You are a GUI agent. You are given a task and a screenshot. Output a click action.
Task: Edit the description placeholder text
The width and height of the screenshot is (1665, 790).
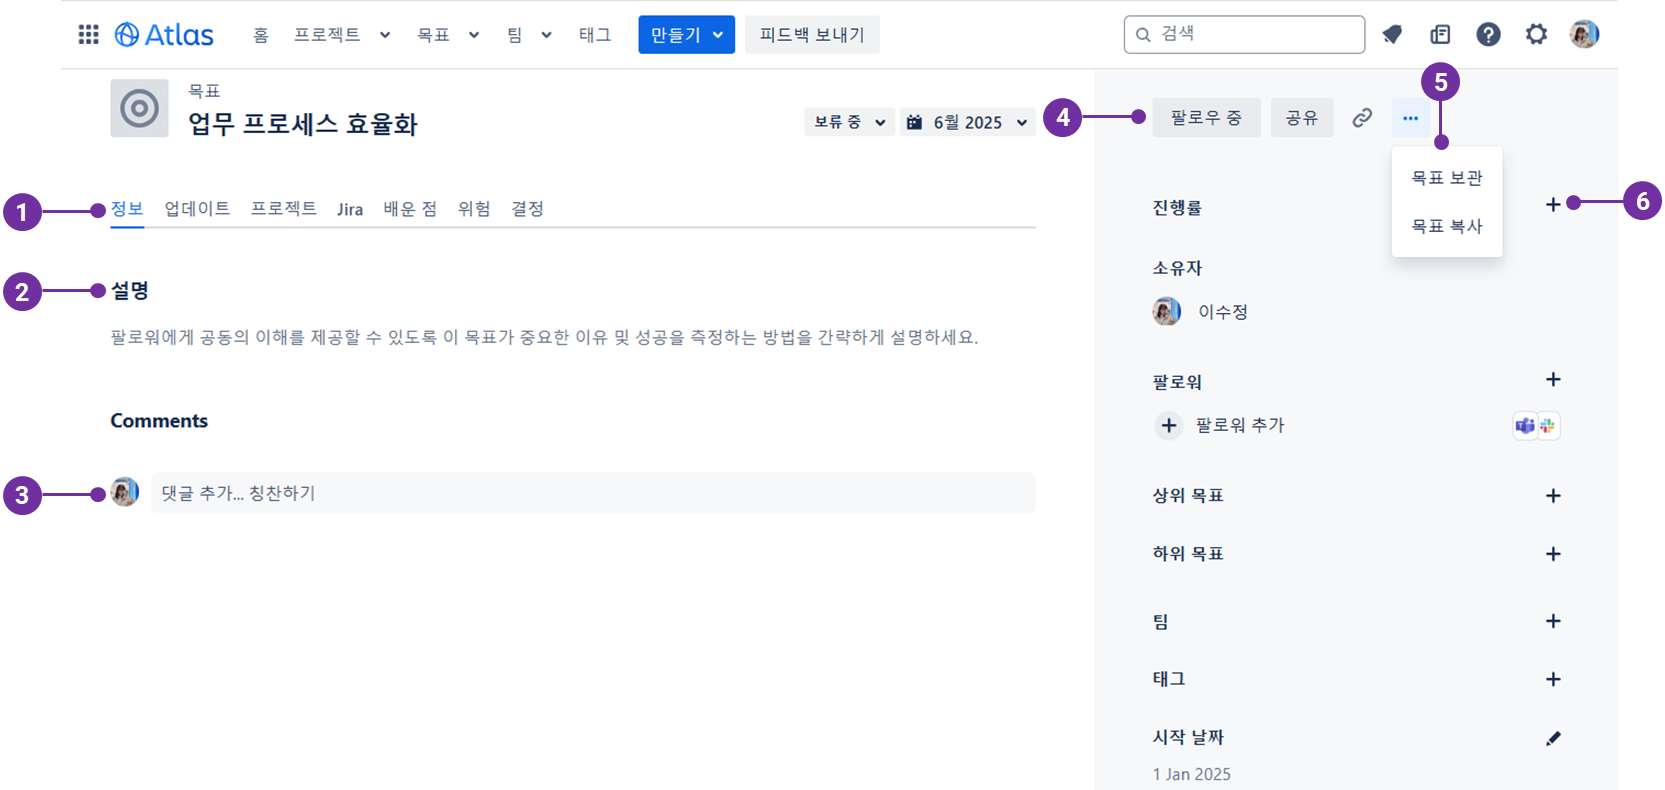[x=544, y=337]
